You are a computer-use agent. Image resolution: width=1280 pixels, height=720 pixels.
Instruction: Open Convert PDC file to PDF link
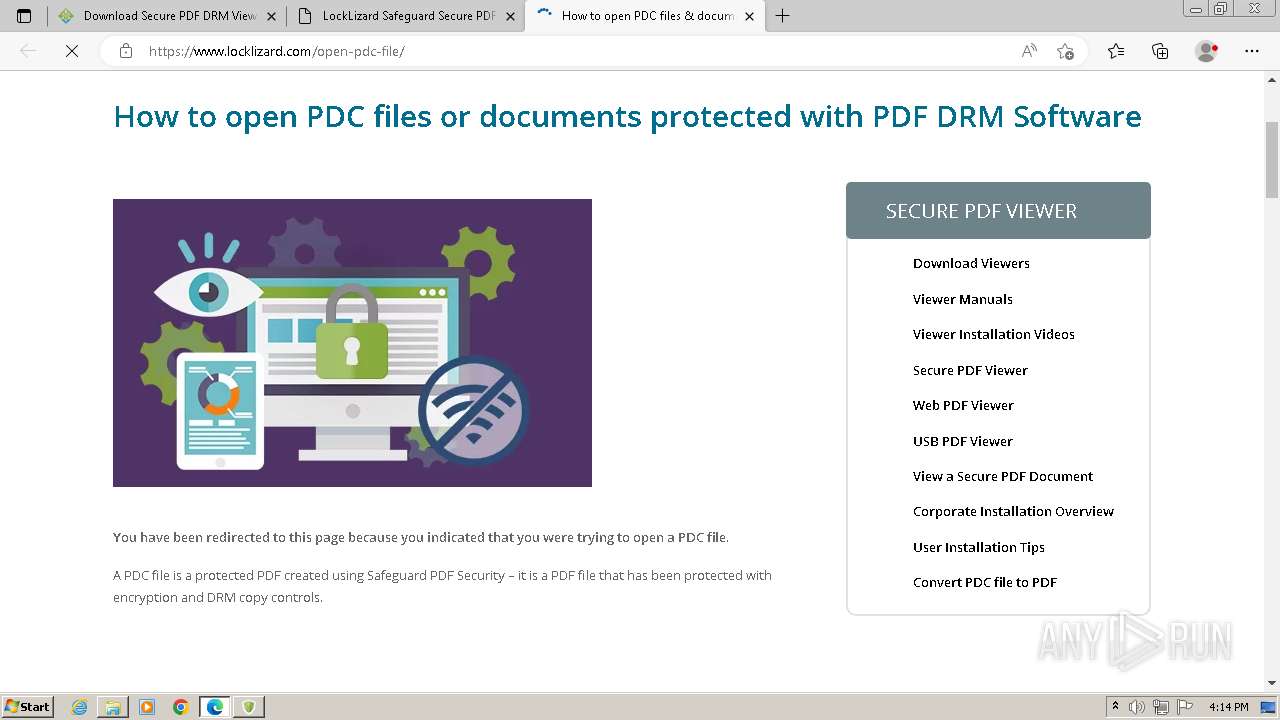click(984, 582)
